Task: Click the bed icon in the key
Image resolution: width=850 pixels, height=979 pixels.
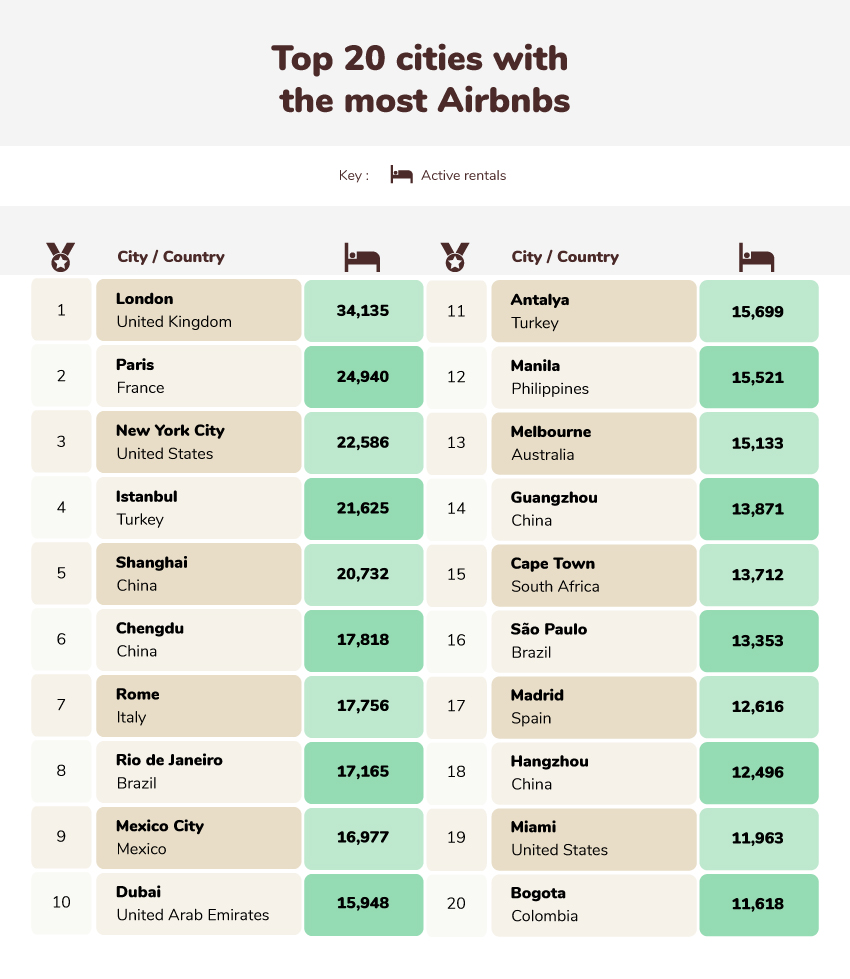Action: (x=401, y=175)
